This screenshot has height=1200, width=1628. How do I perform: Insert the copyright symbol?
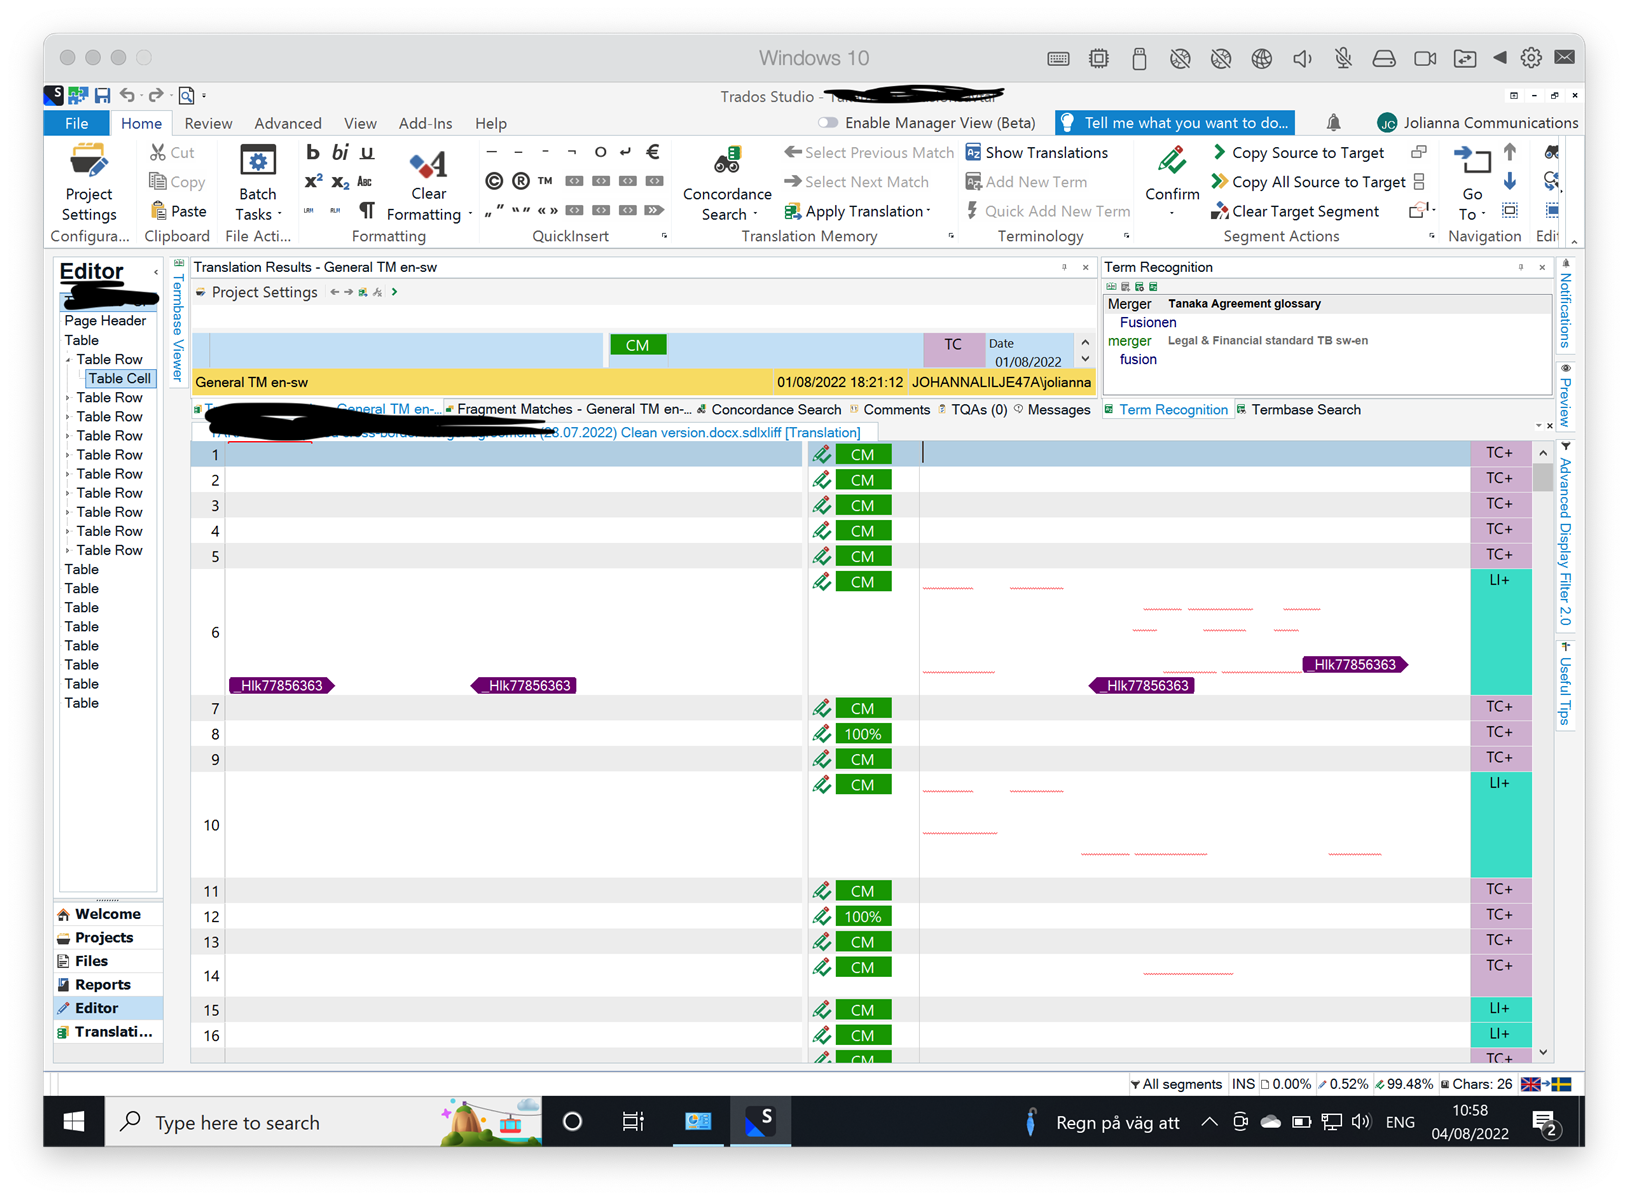click(493, 181)
